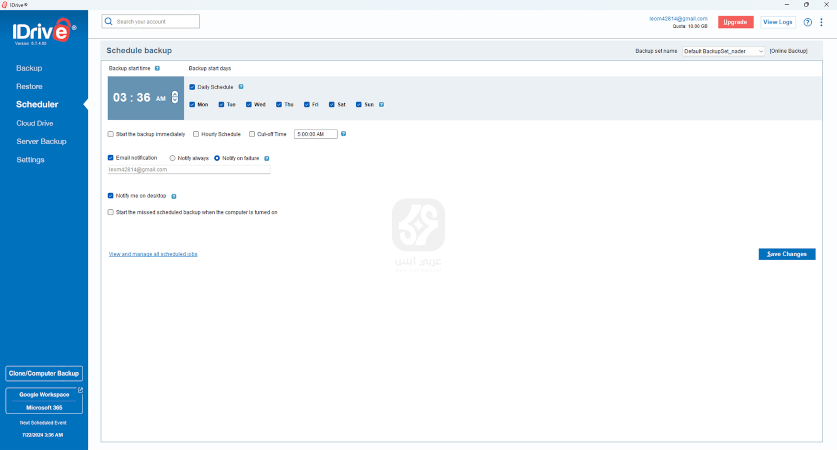The height and width of the screenshot is (450, 837).
Task: Open View and manage all scheduled jobs link
Action: tap(153, 254)
